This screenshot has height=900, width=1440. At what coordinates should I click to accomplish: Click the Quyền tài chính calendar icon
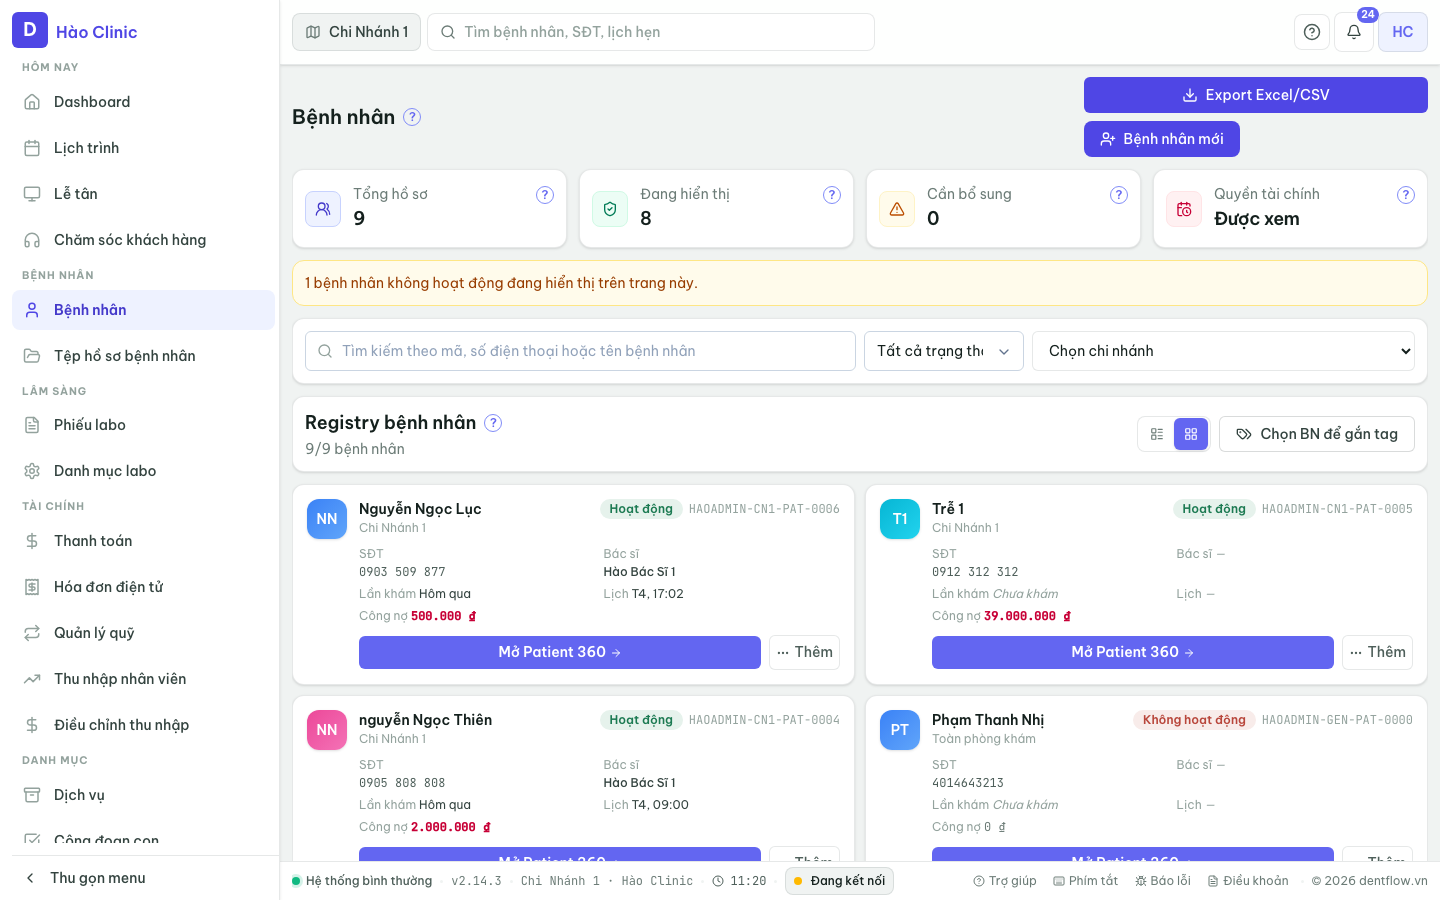[x=1184, y=209]
